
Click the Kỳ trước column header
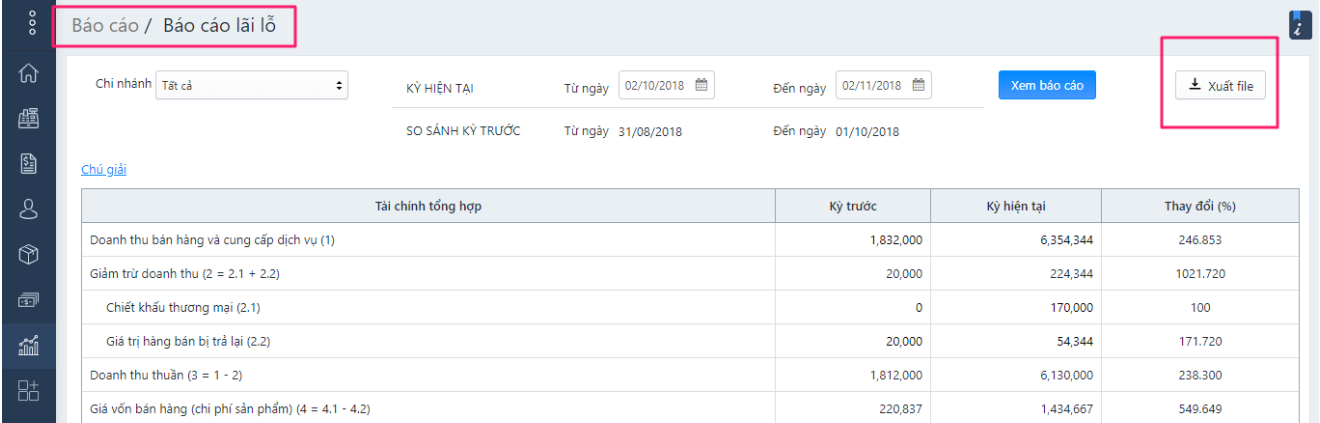tap(853, 206)
